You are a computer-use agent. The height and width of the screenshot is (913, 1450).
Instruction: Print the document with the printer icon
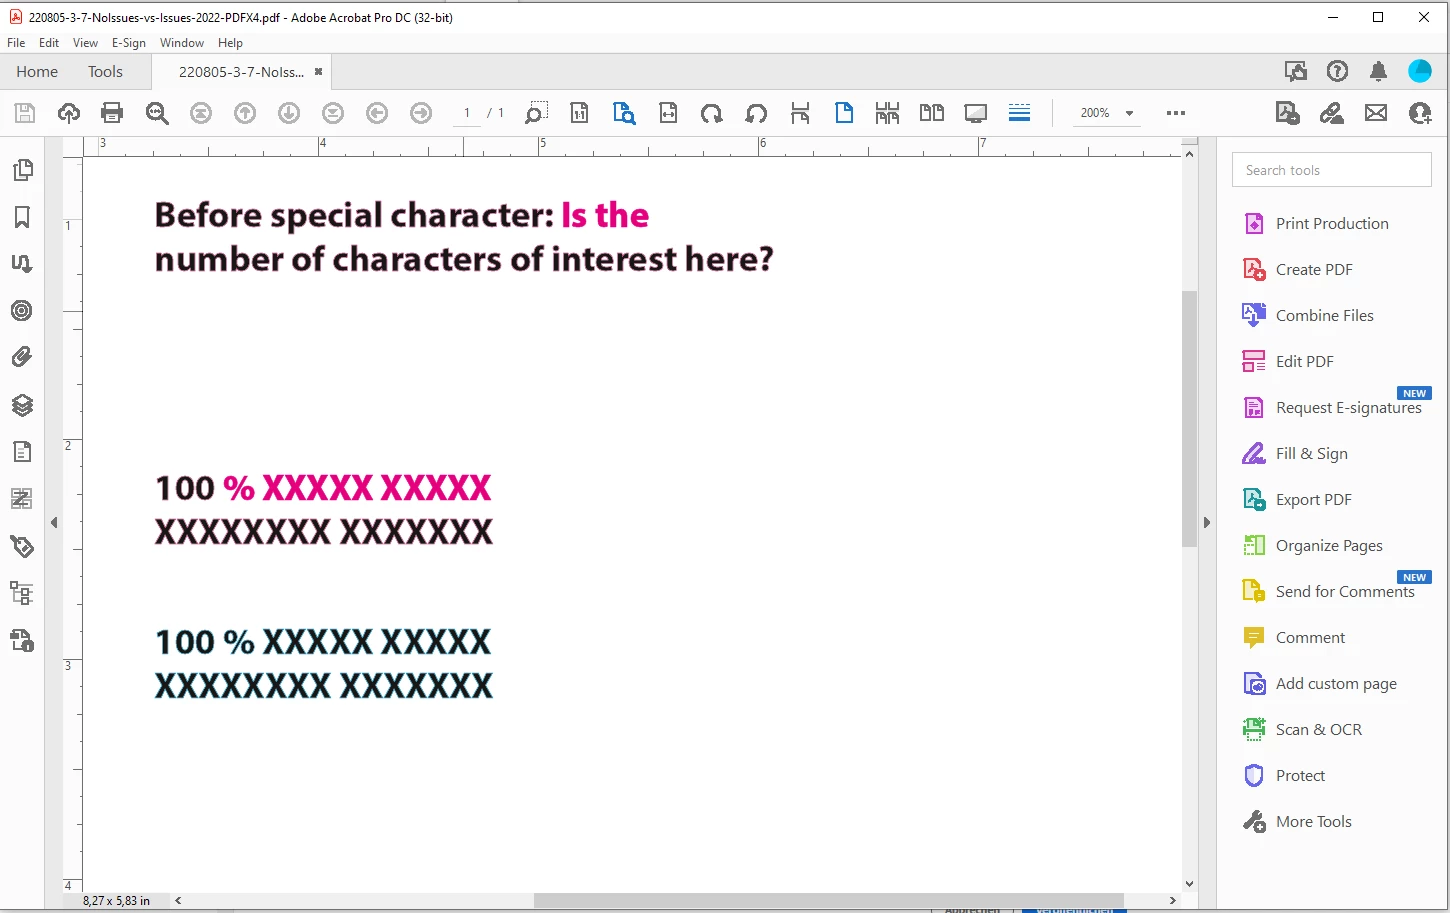[112, 113]
